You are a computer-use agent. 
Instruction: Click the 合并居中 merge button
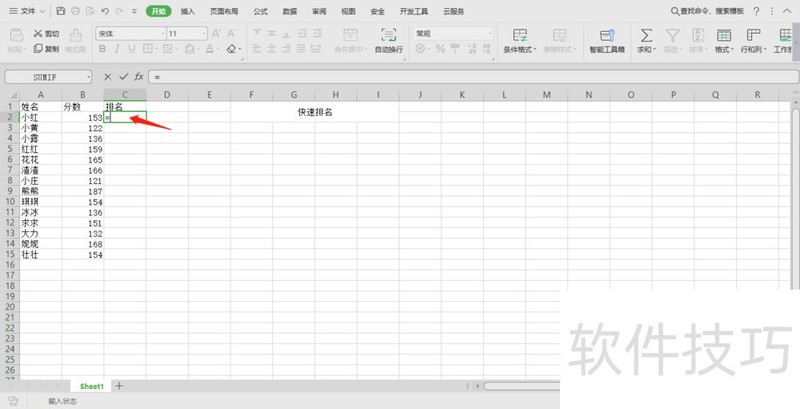click(x=350, y=41)
